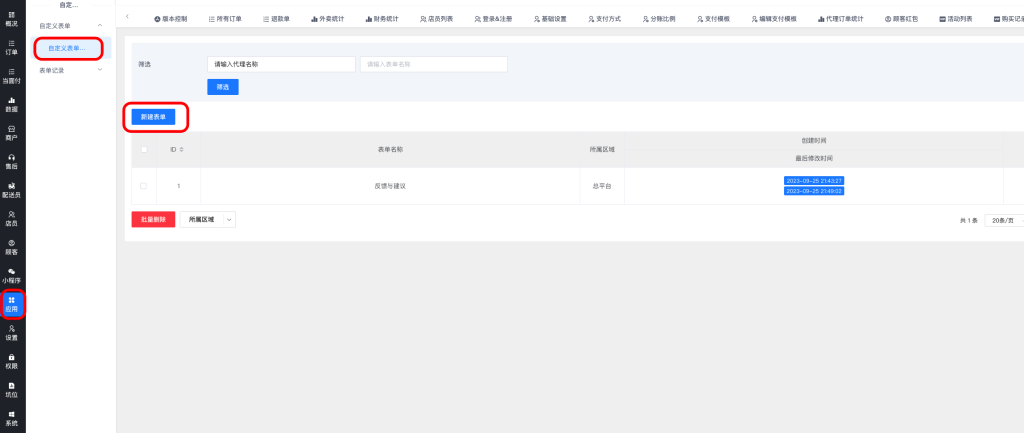
Task: Expand the 表单记录 menu group
Action: [x=99, y=70]
